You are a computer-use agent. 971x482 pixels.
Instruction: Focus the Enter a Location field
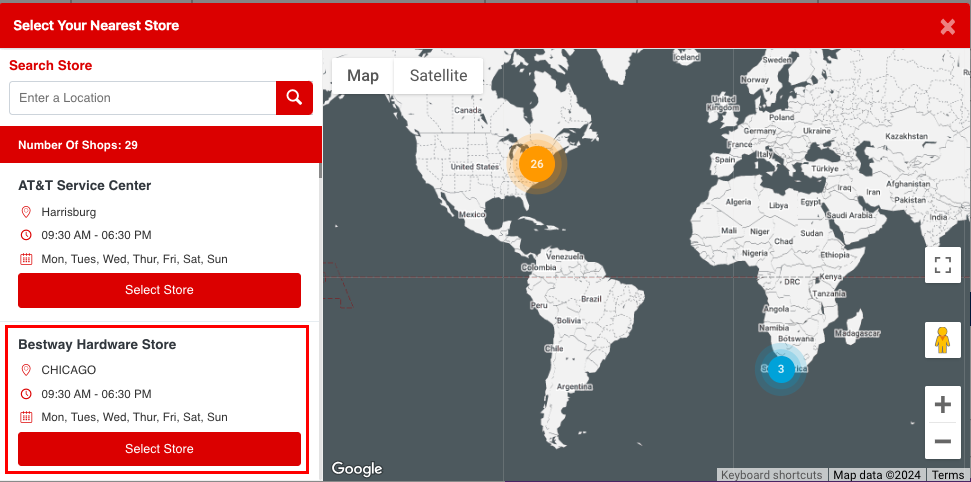pyautogui.click(x=142, y=98)
